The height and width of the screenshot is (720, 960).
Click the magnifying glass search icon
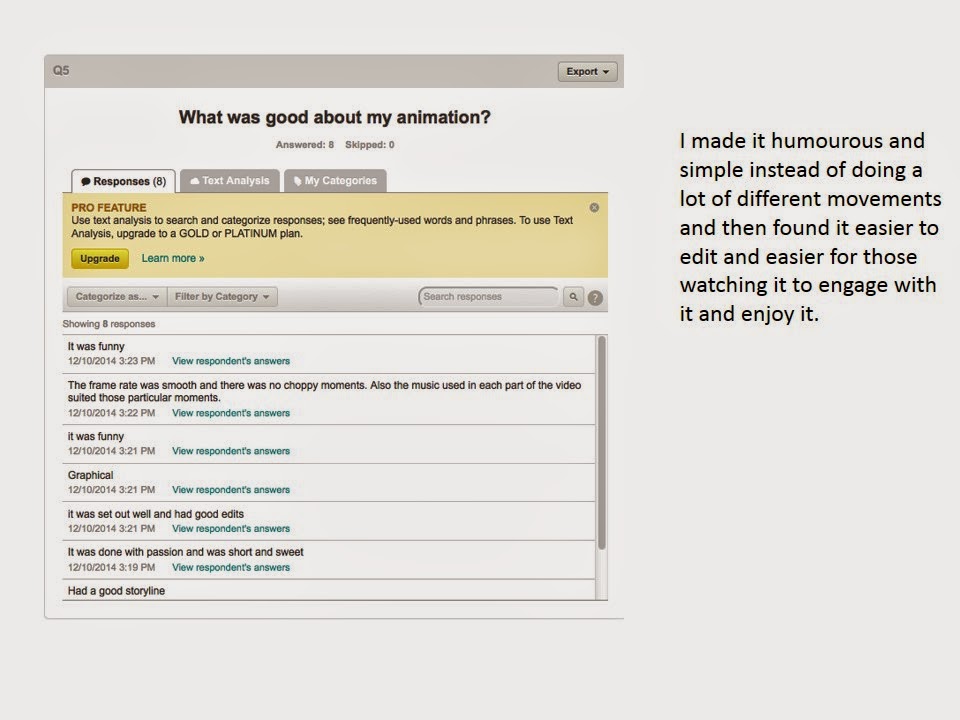click(x=574, y=296)
